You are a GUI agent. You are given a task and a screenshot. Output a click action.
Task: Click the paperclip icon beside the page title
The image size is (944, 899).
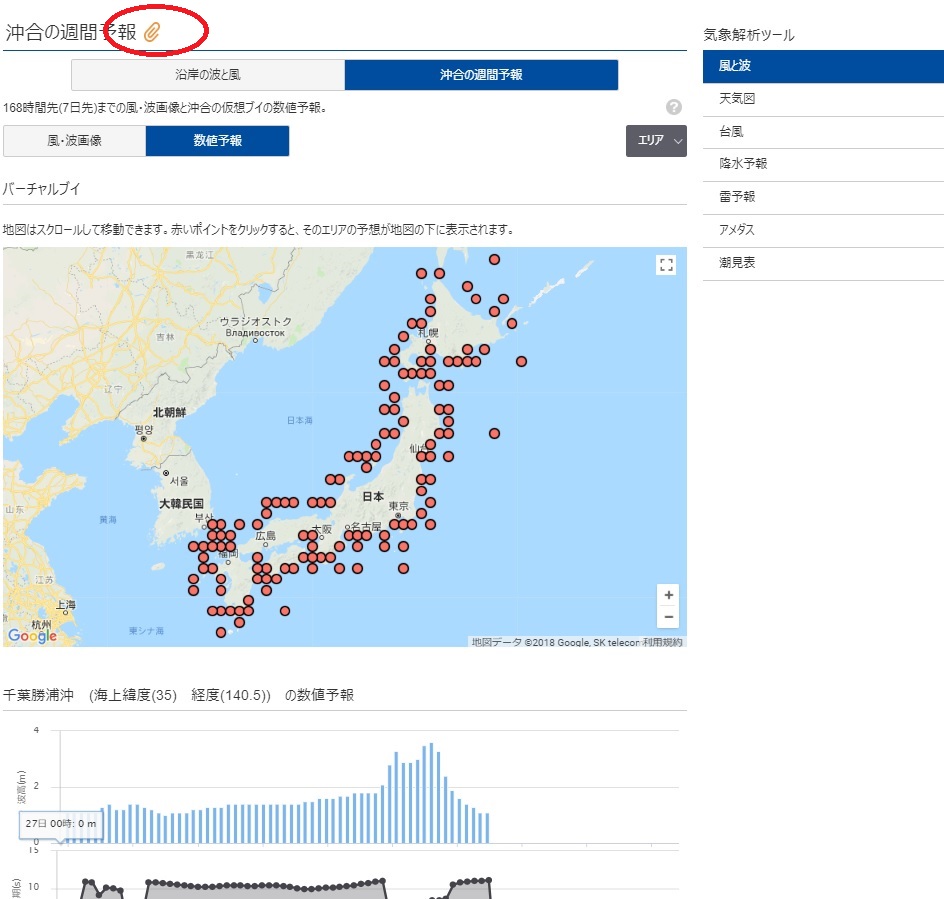(152, 32)
